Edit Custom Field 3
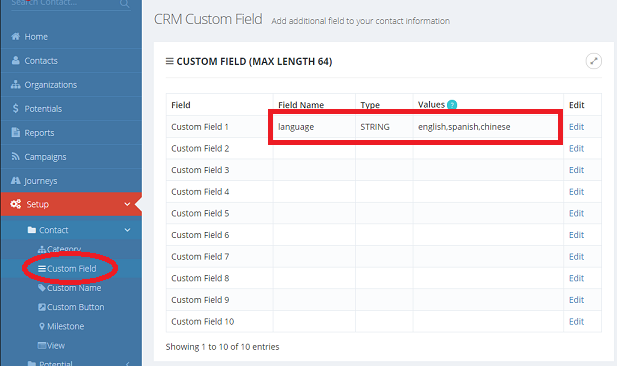Screen dimensions: 617x366 pyautogui.click(x=576, y=170)
